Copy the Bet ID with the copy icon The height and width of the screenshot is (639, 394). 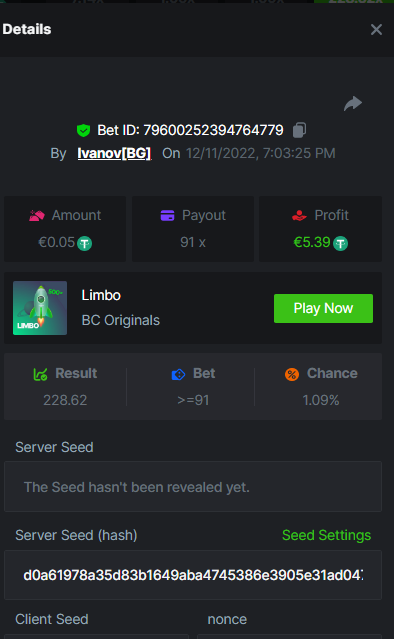[299, 130]
